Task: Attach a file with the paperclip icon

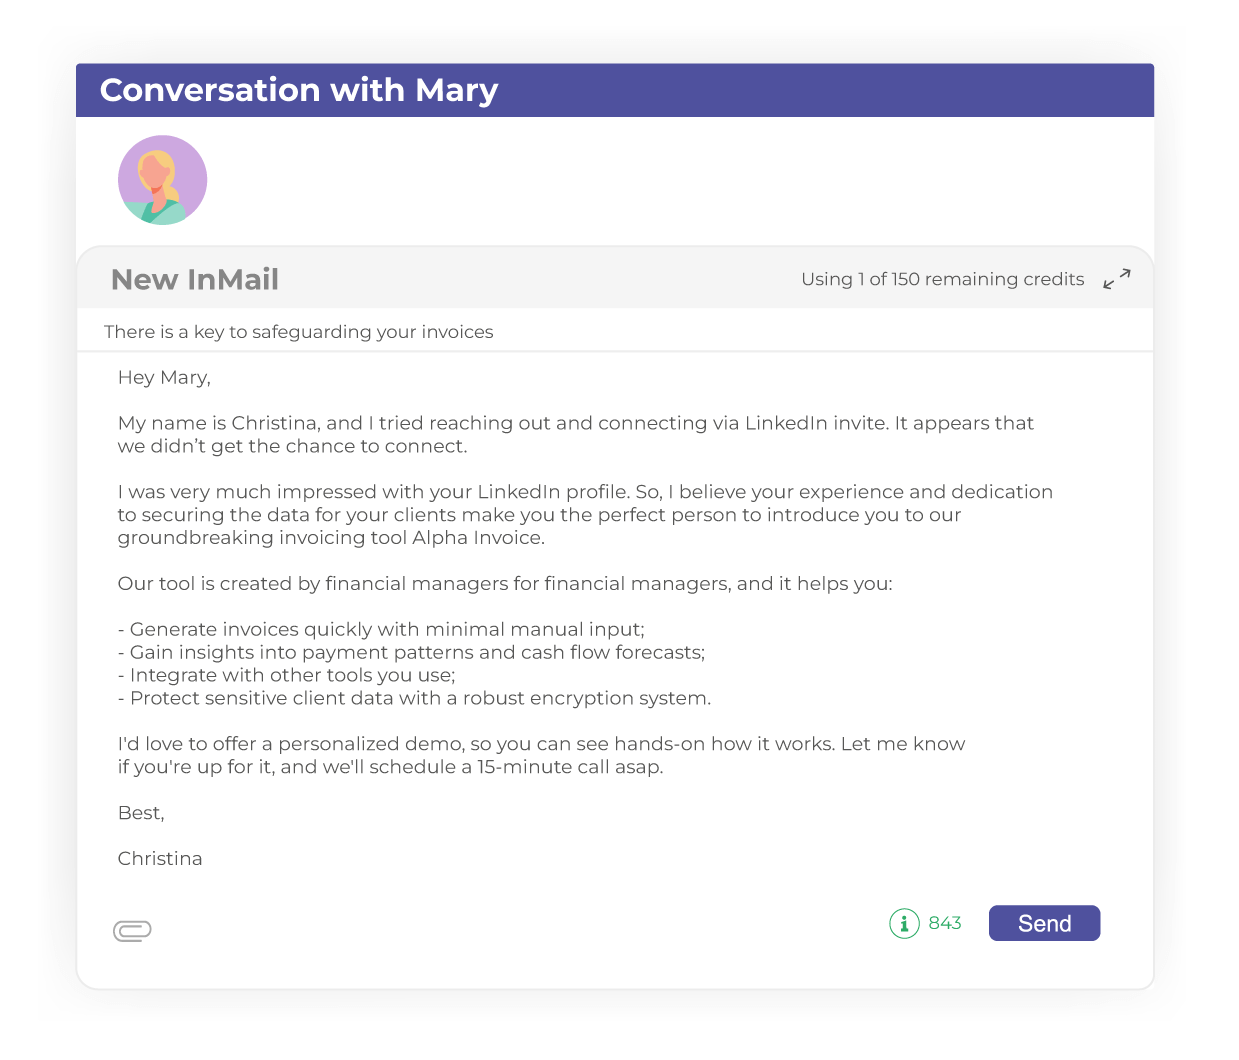Action: [132, 930]
